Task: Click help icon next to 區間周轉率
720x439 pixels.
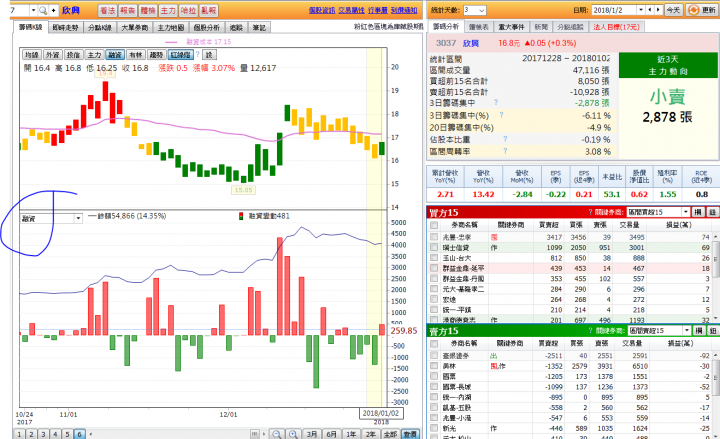Action: click(x=505, y=151)
